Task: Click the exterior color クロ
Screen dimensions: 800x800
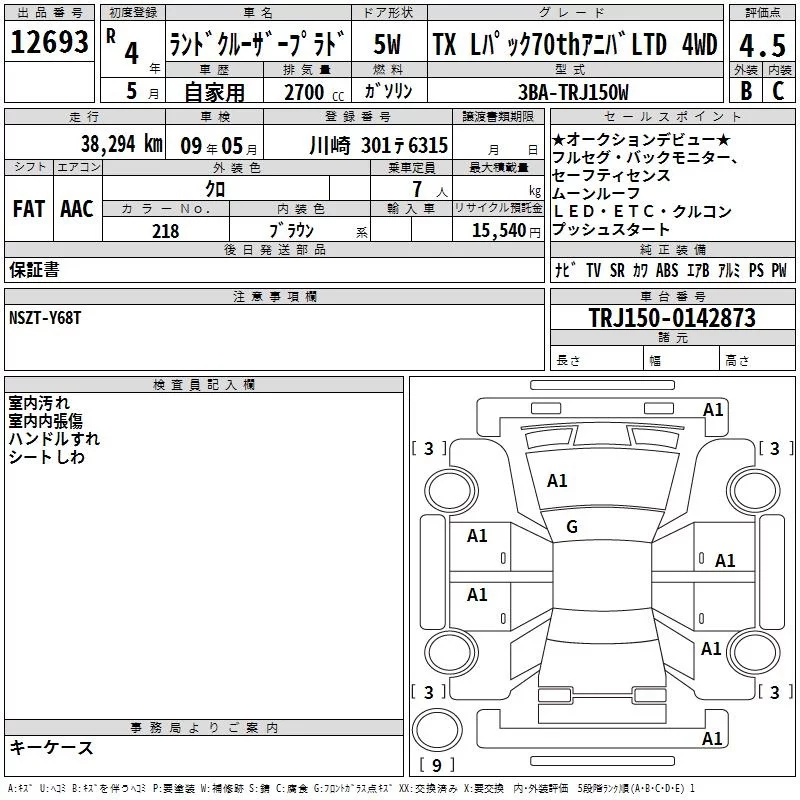Action: 215,189
